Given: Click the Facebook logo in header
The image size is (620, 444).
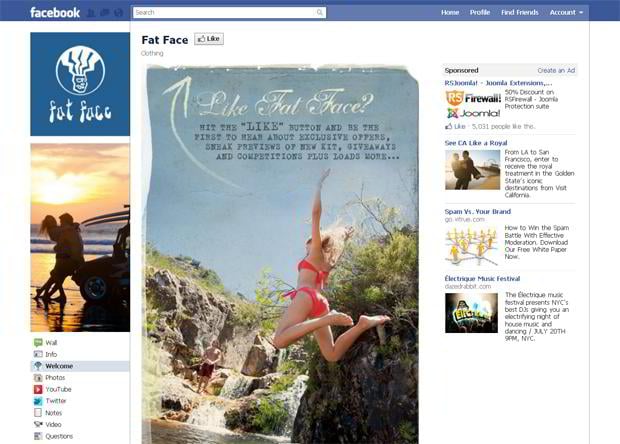Looking at the screenshot, I should (x=54, y=13).
